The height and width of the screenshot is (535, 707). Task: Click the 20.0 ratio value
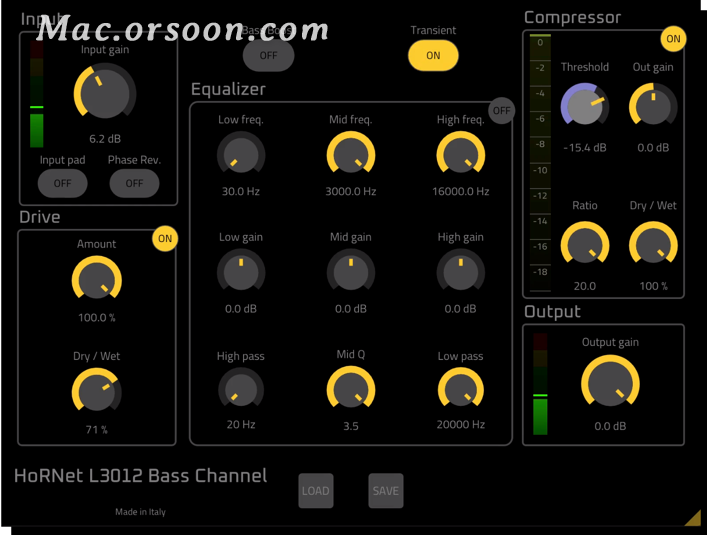585,286
